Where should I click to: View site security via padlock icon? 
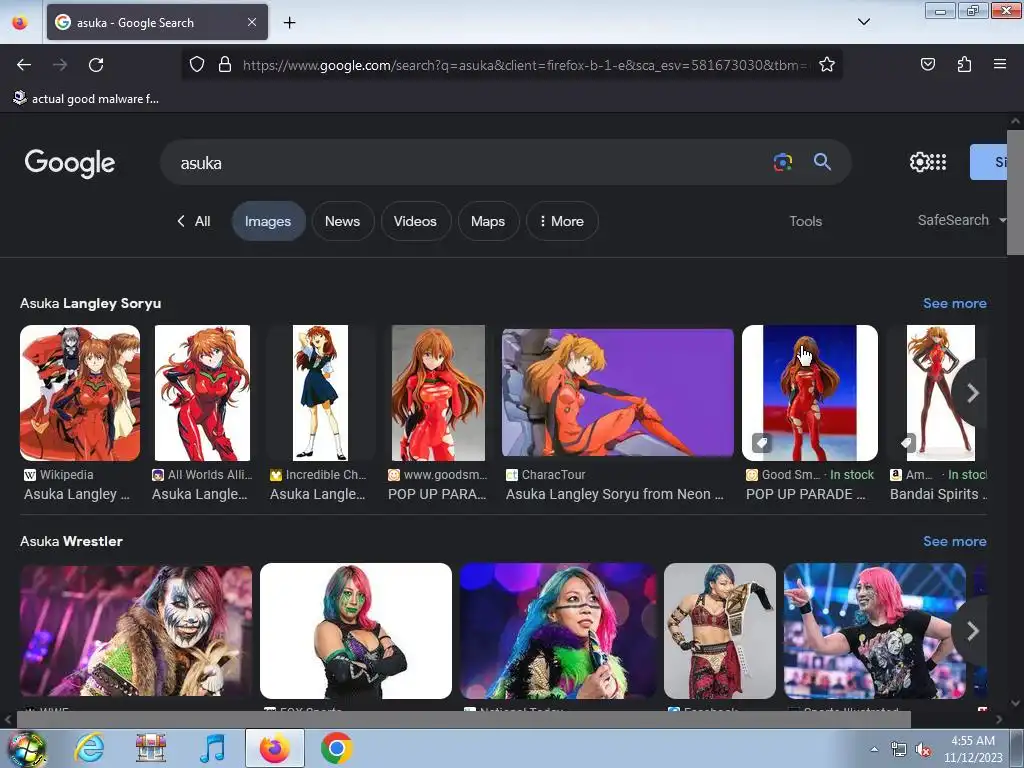click(225, 64)
